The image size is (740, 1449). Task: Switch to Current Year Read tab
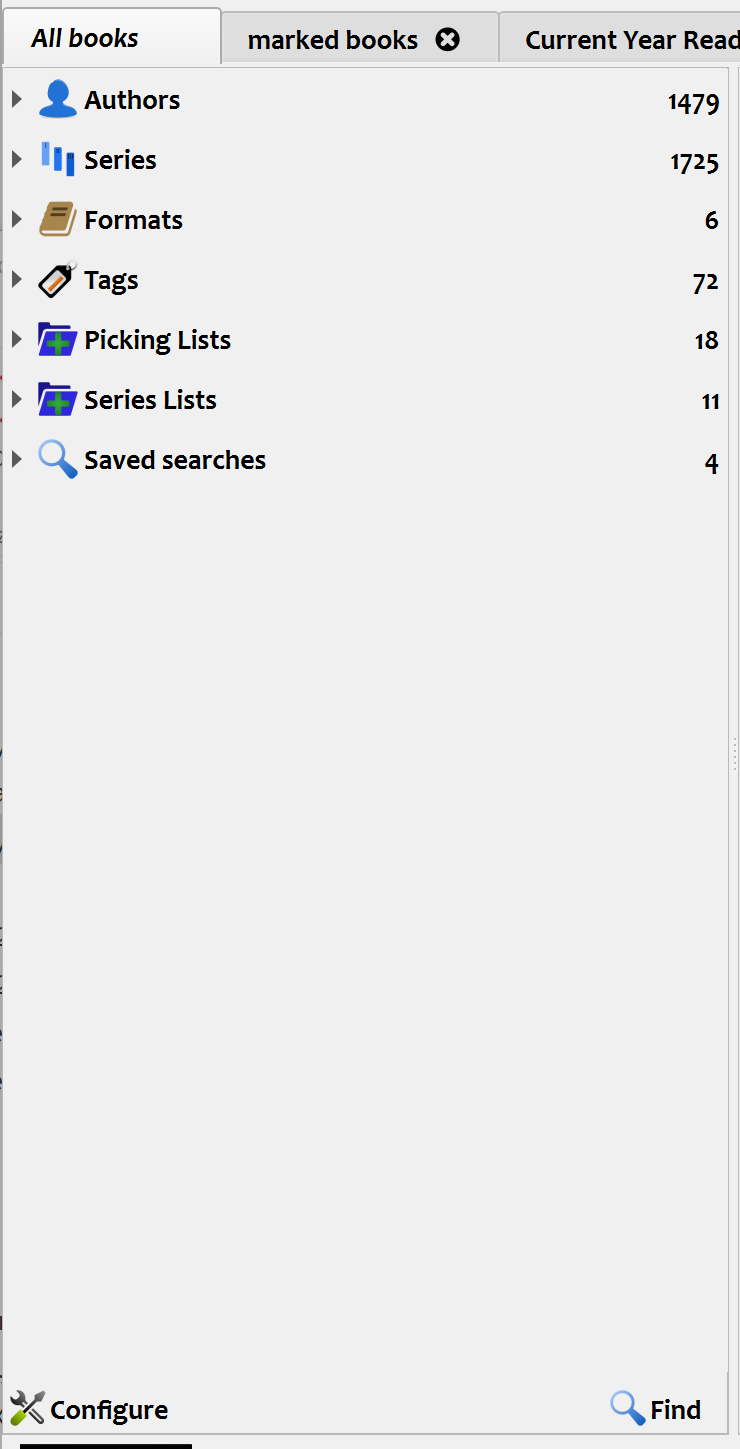(630, 40)
